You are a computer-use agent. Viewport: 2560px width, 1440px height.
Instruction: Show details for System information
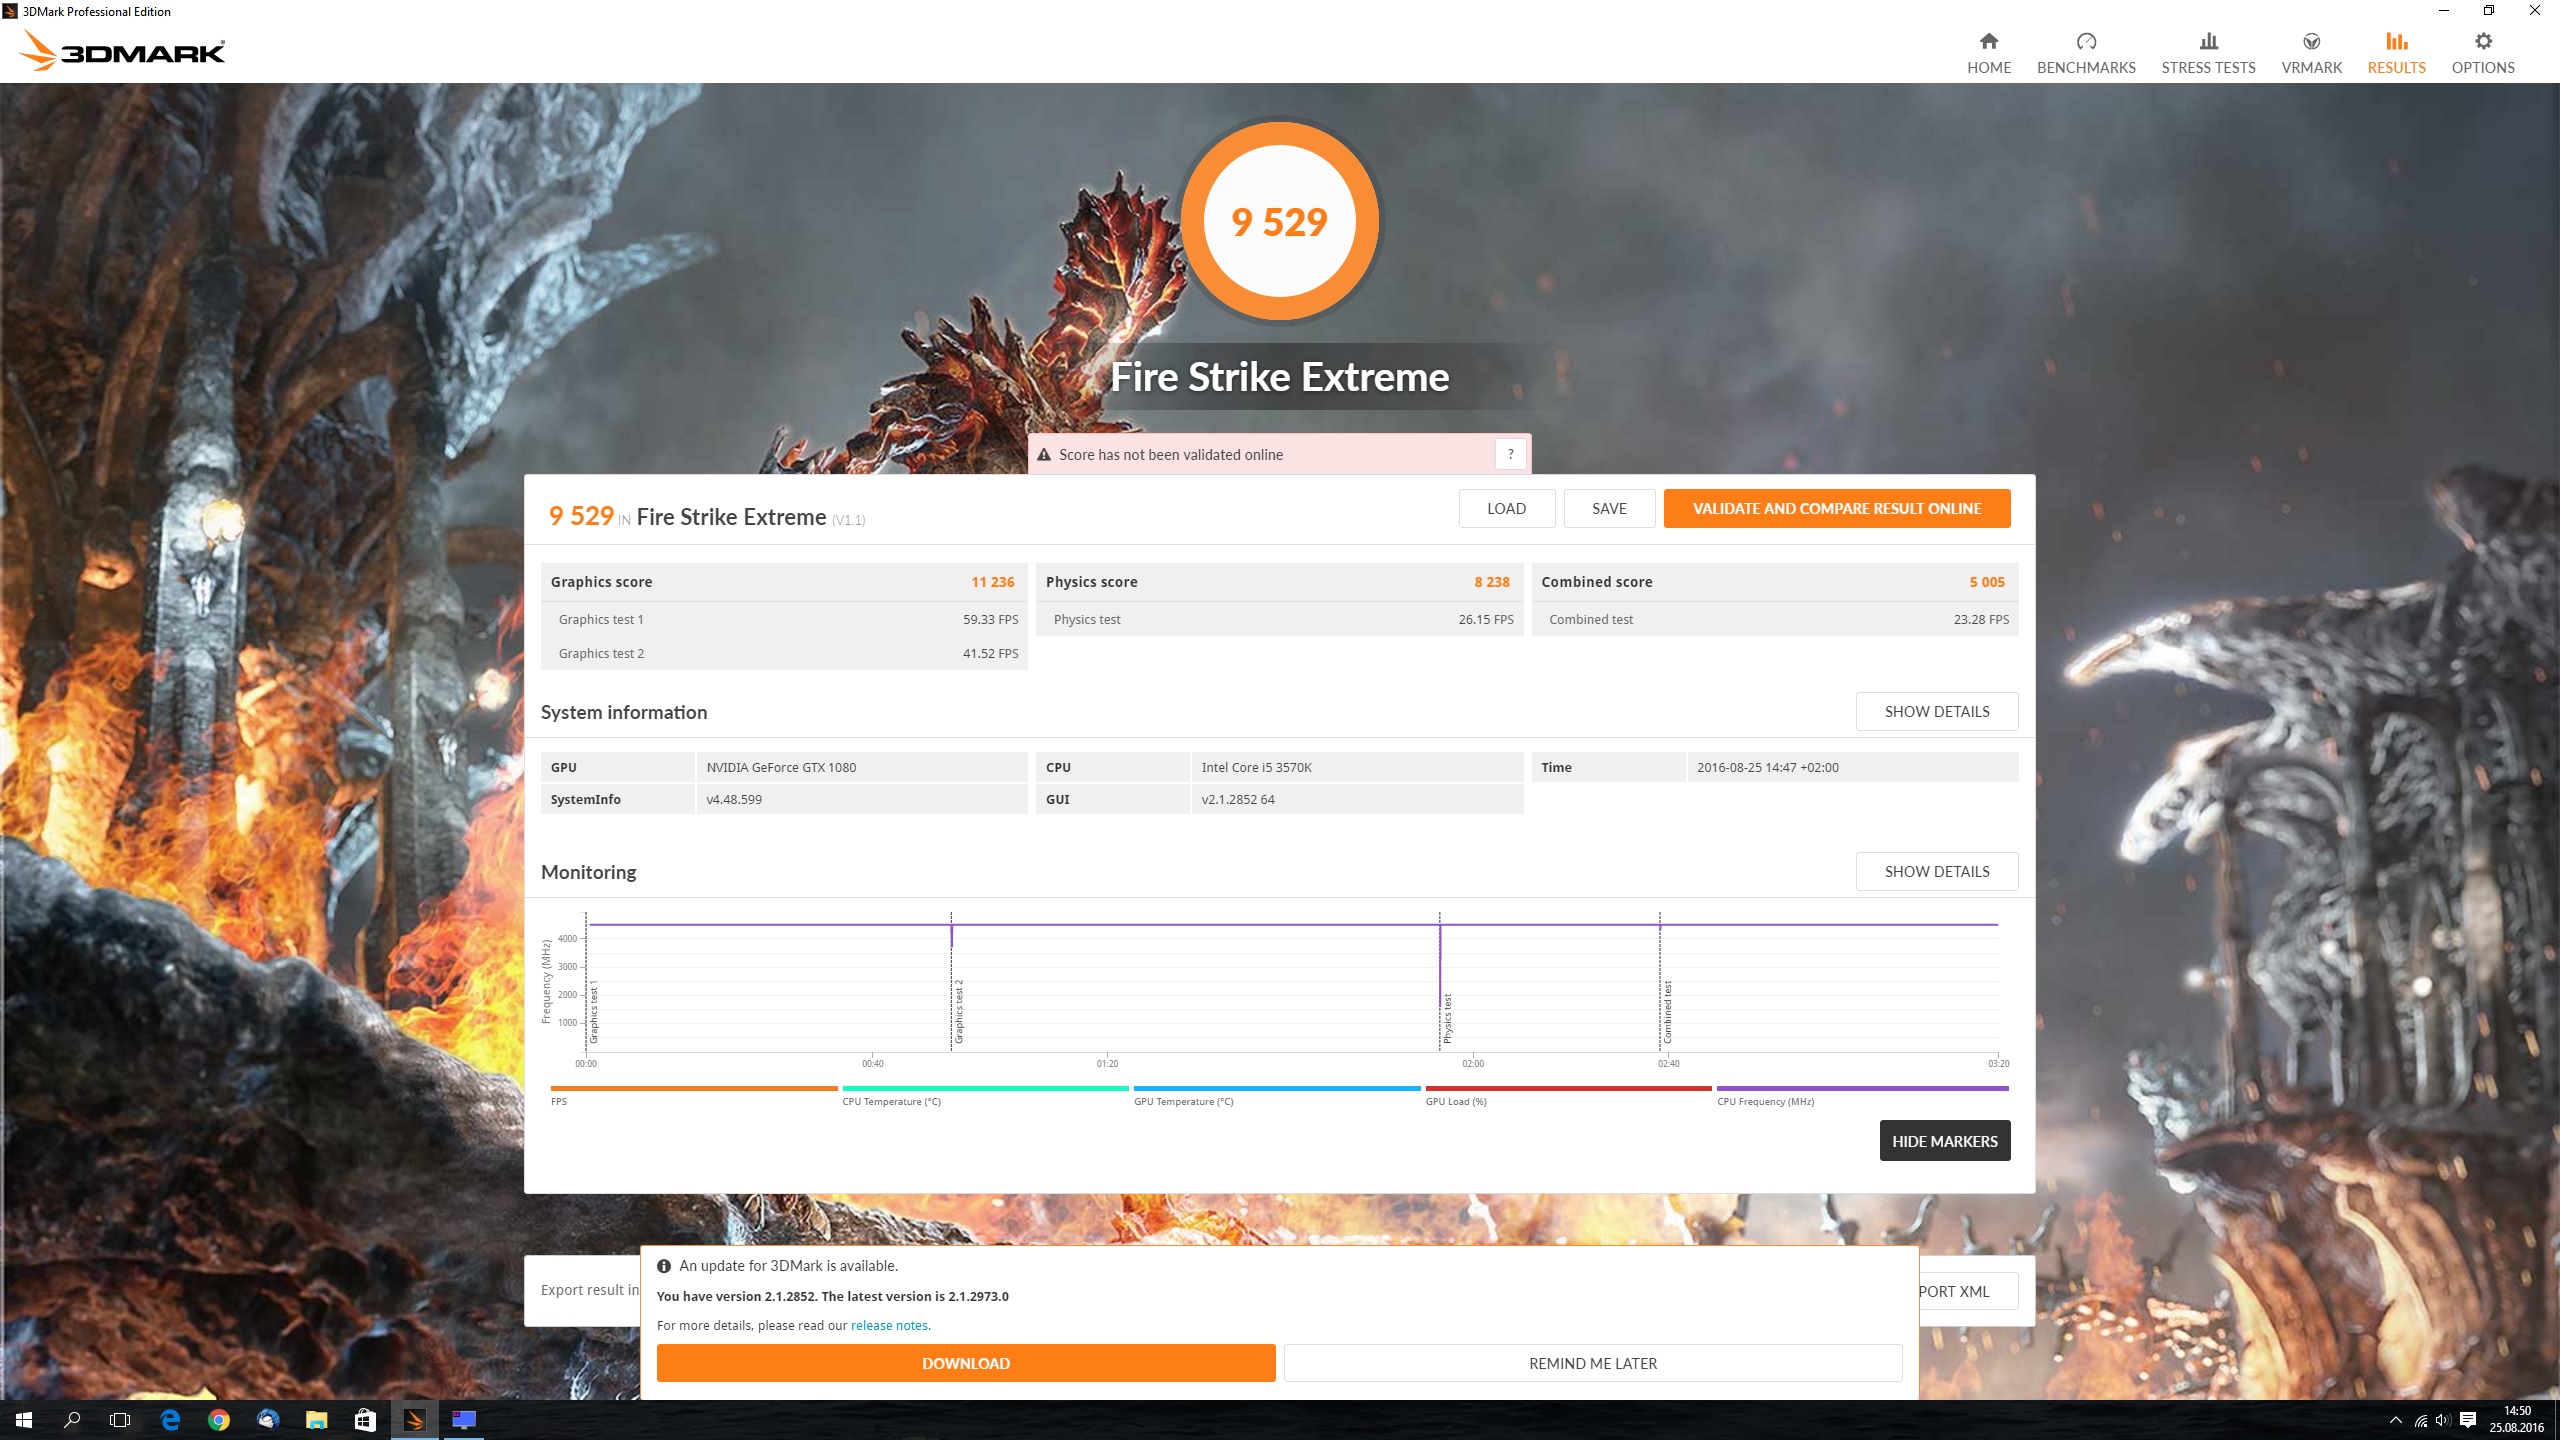click(x=1936, y=711)
